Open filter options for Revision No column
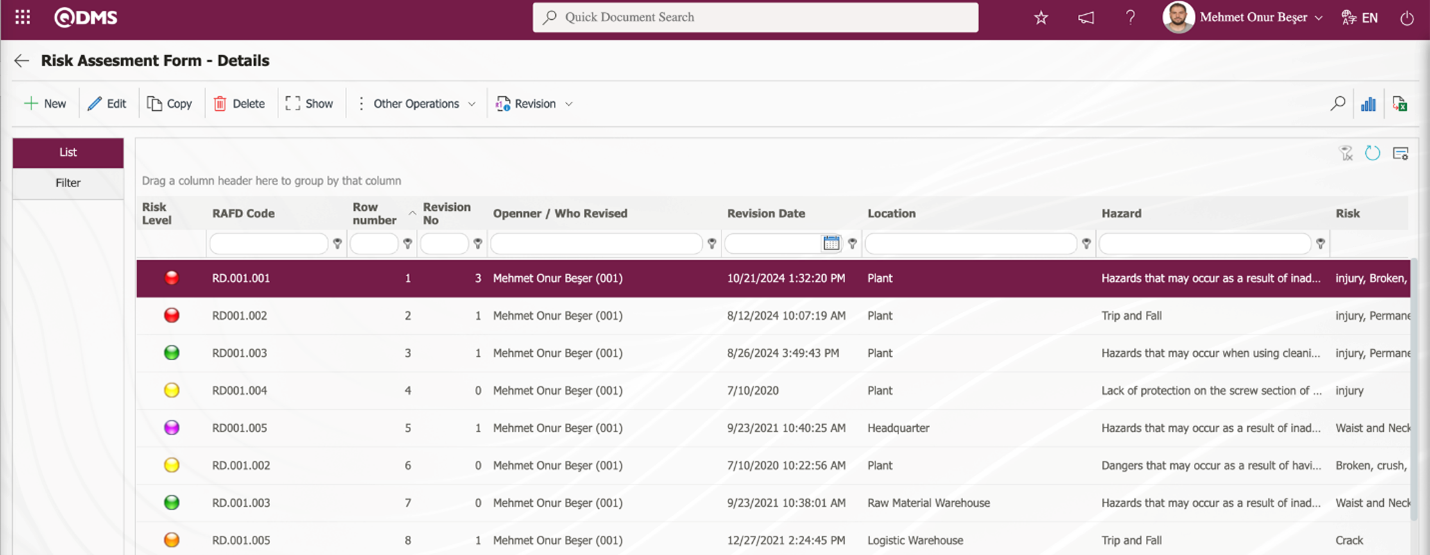Viewport: 1430px width, 555px height. tap(477, 244)
